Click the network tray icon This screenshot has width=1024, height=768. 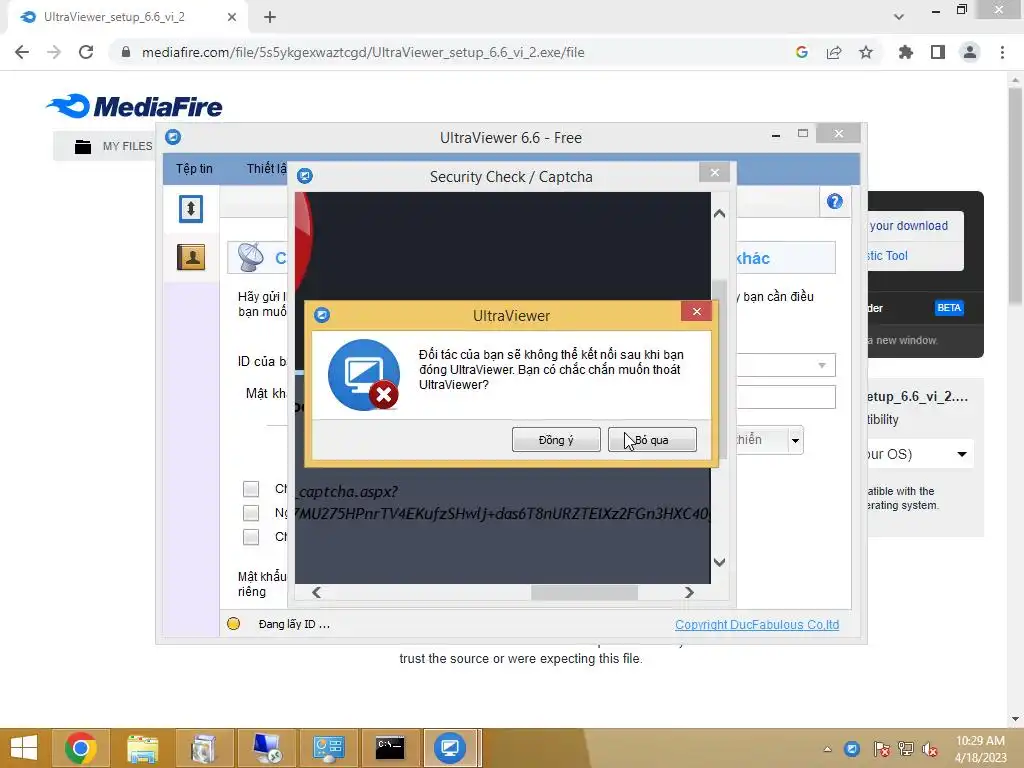pos(905,748)
